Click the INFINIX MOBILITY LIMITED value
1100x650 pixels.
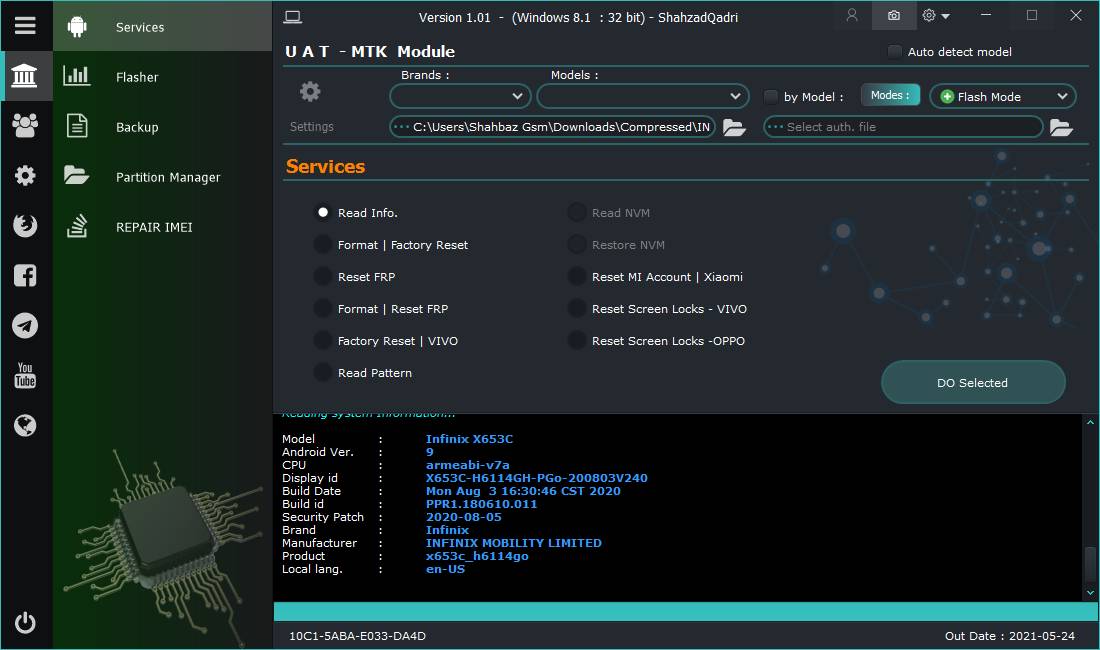pyautogui.click(x=514, y=543)
